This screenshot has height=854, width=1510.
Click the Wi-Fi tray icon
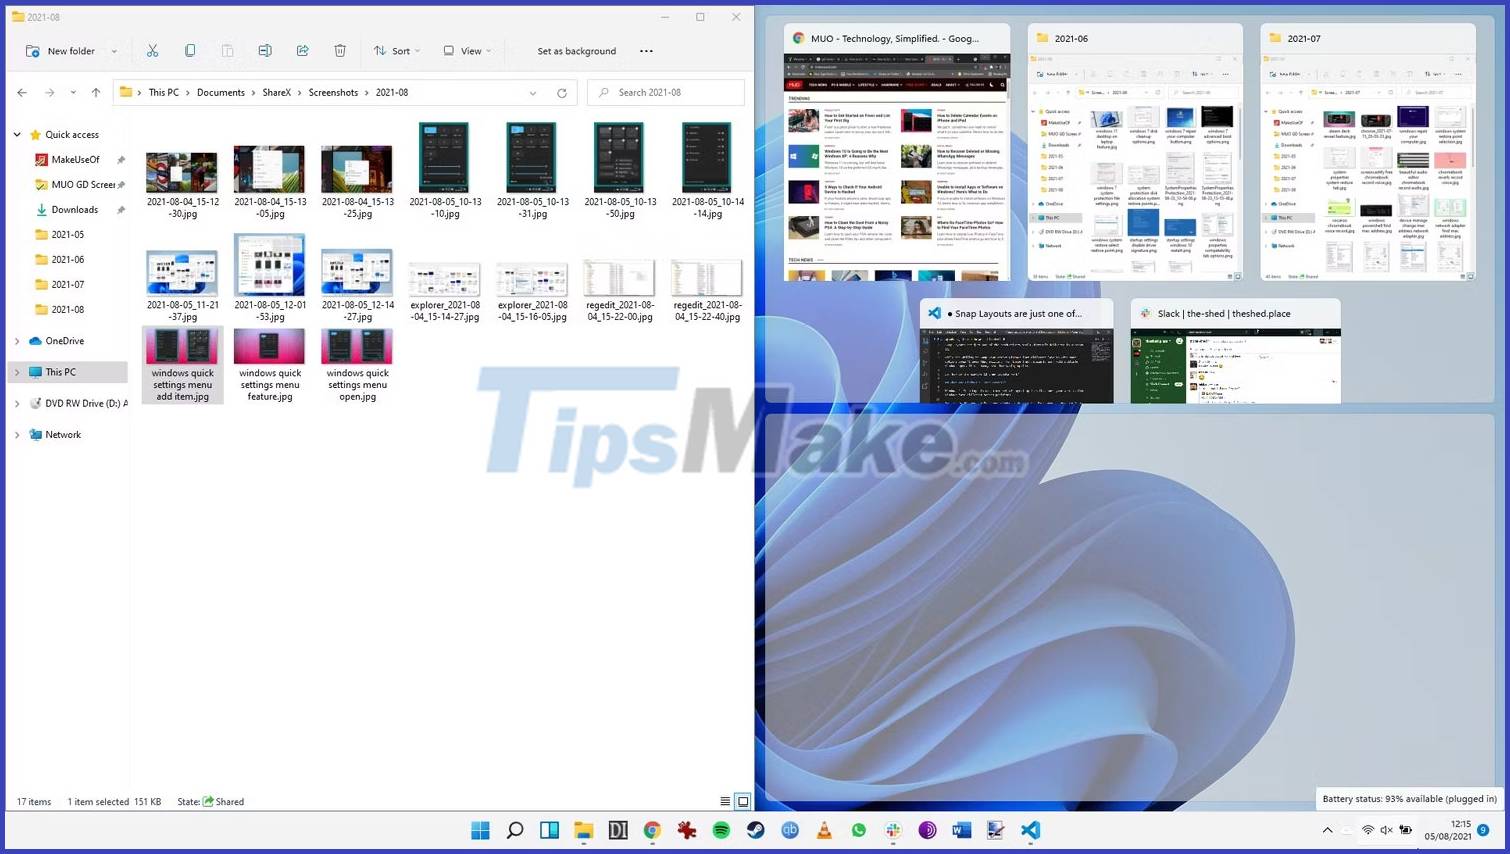[x=1368, y=830]
